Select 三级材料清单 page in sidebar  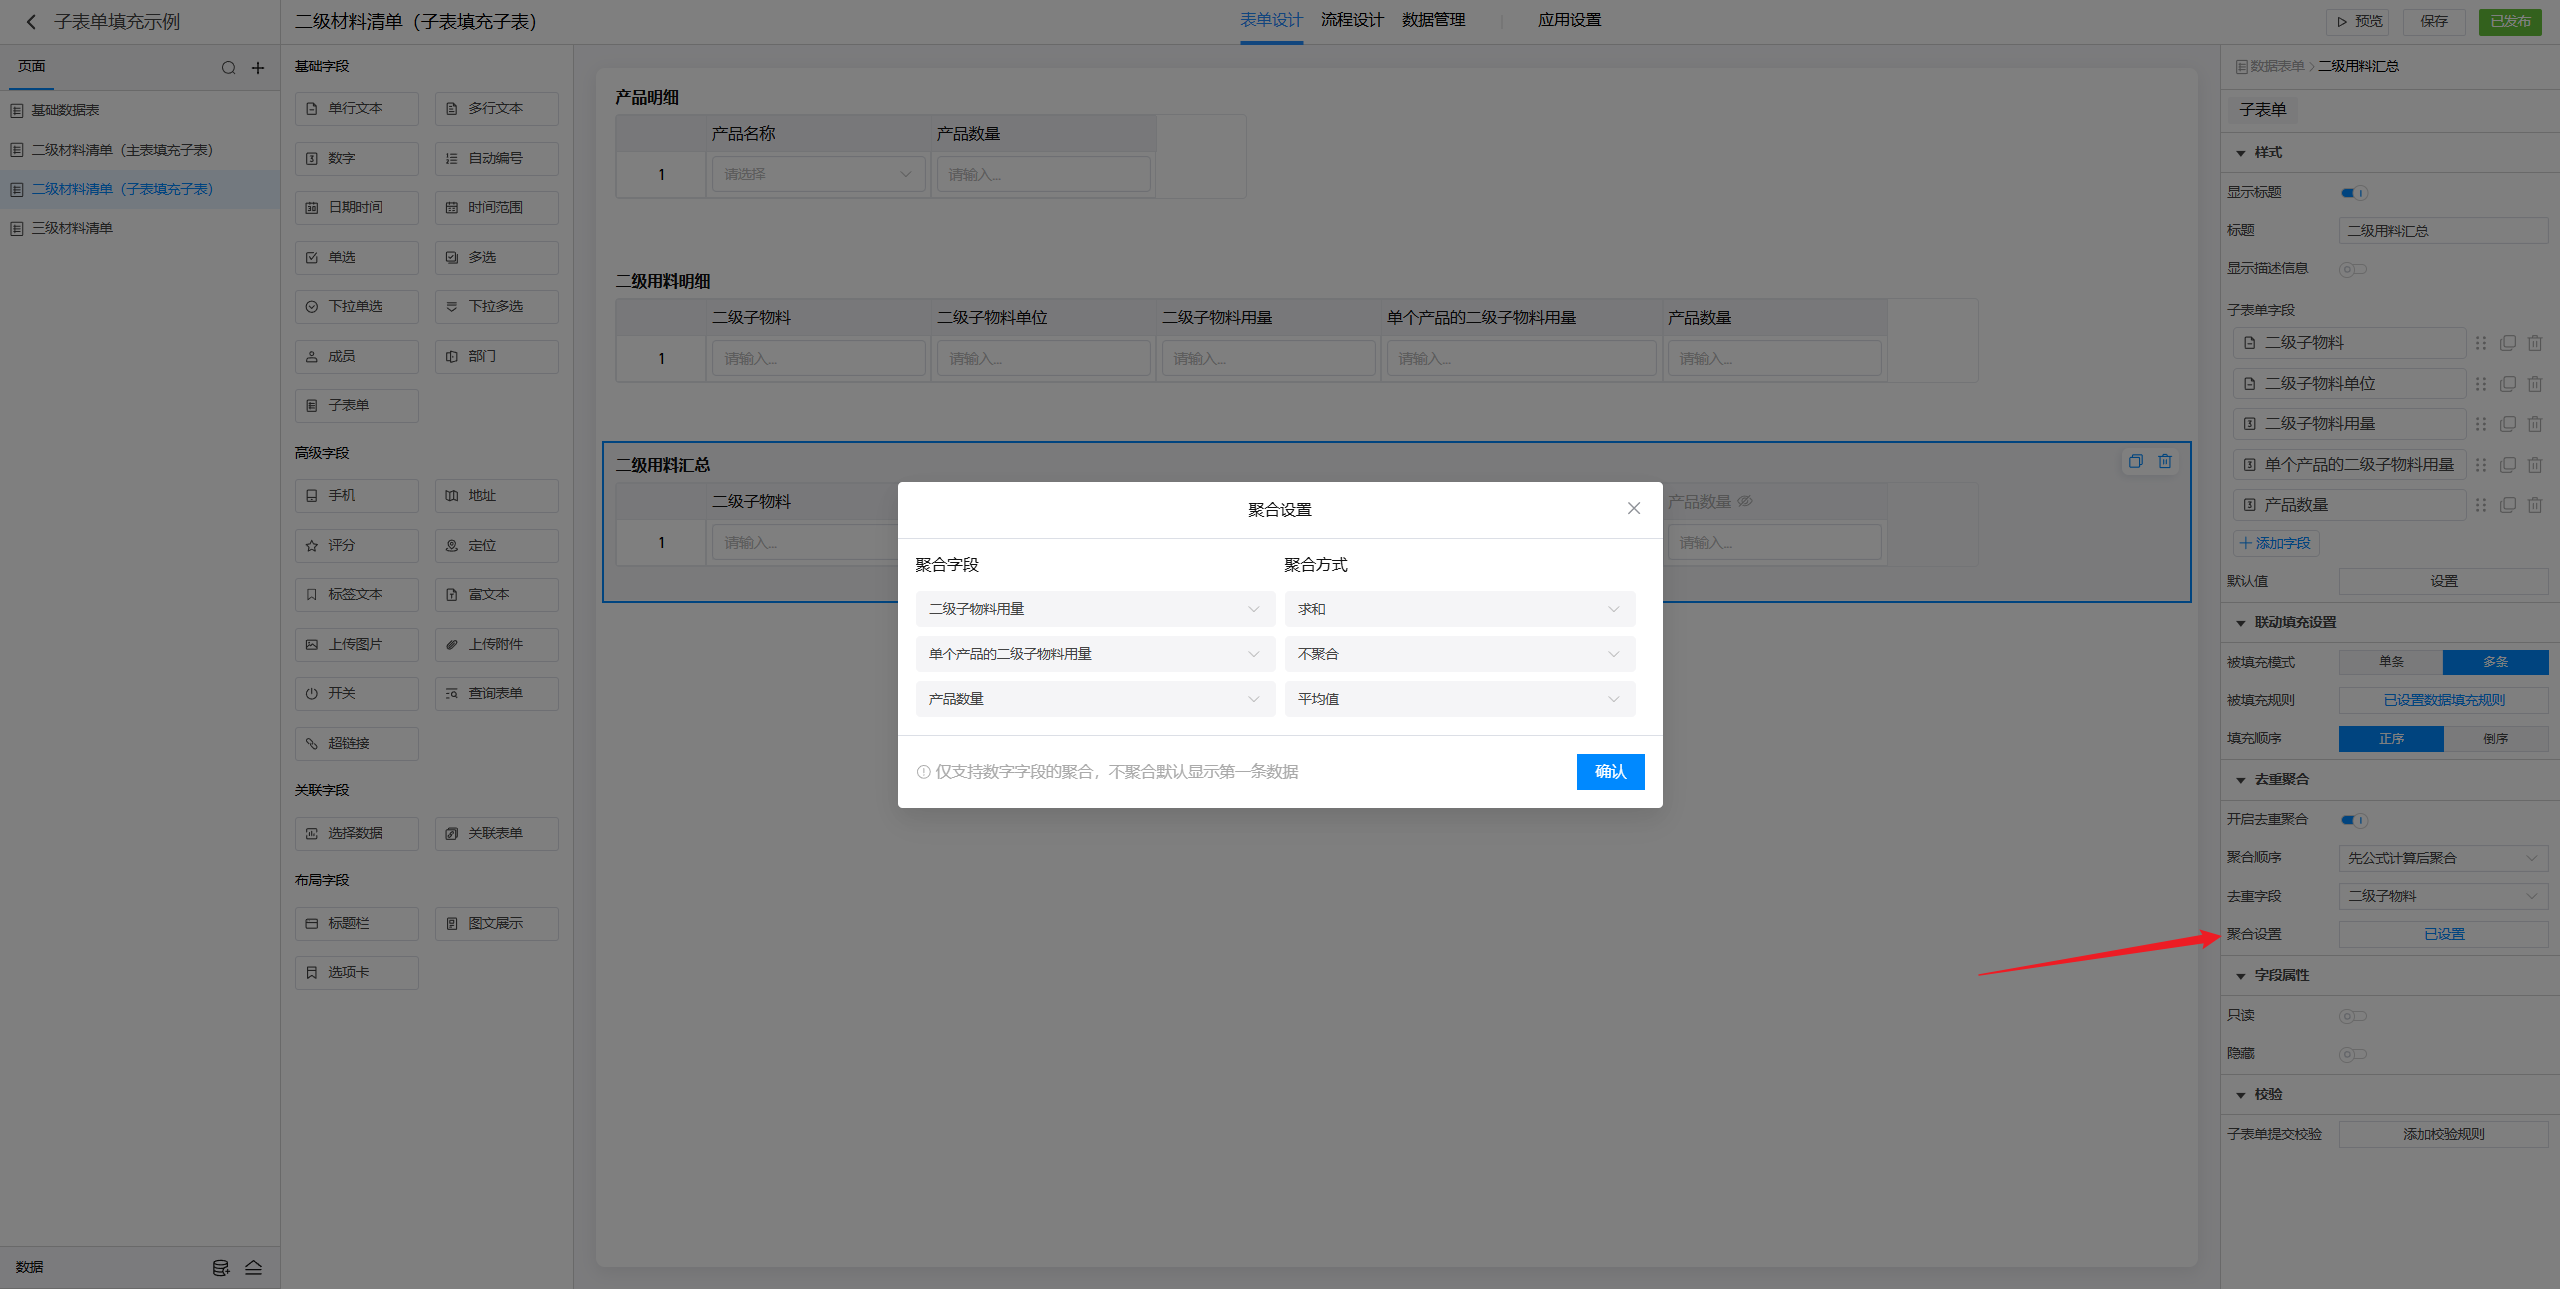tap(72, 228)
